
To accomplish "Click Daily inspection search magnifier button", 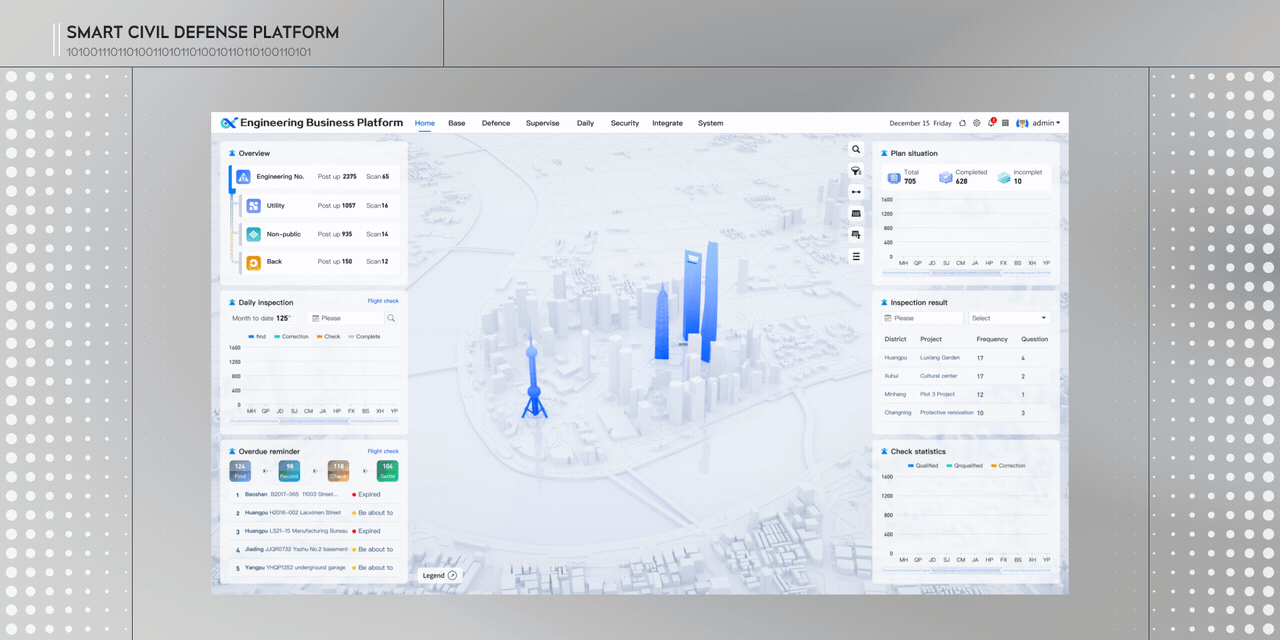I will (391, 318).
